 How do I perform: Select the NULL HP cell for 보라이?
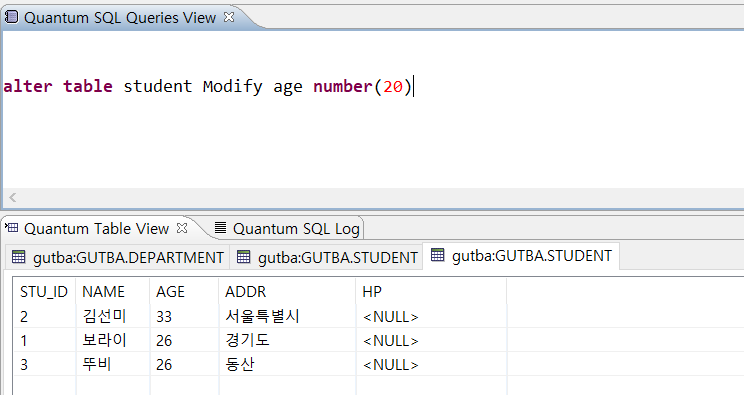[x=431, y=340]
